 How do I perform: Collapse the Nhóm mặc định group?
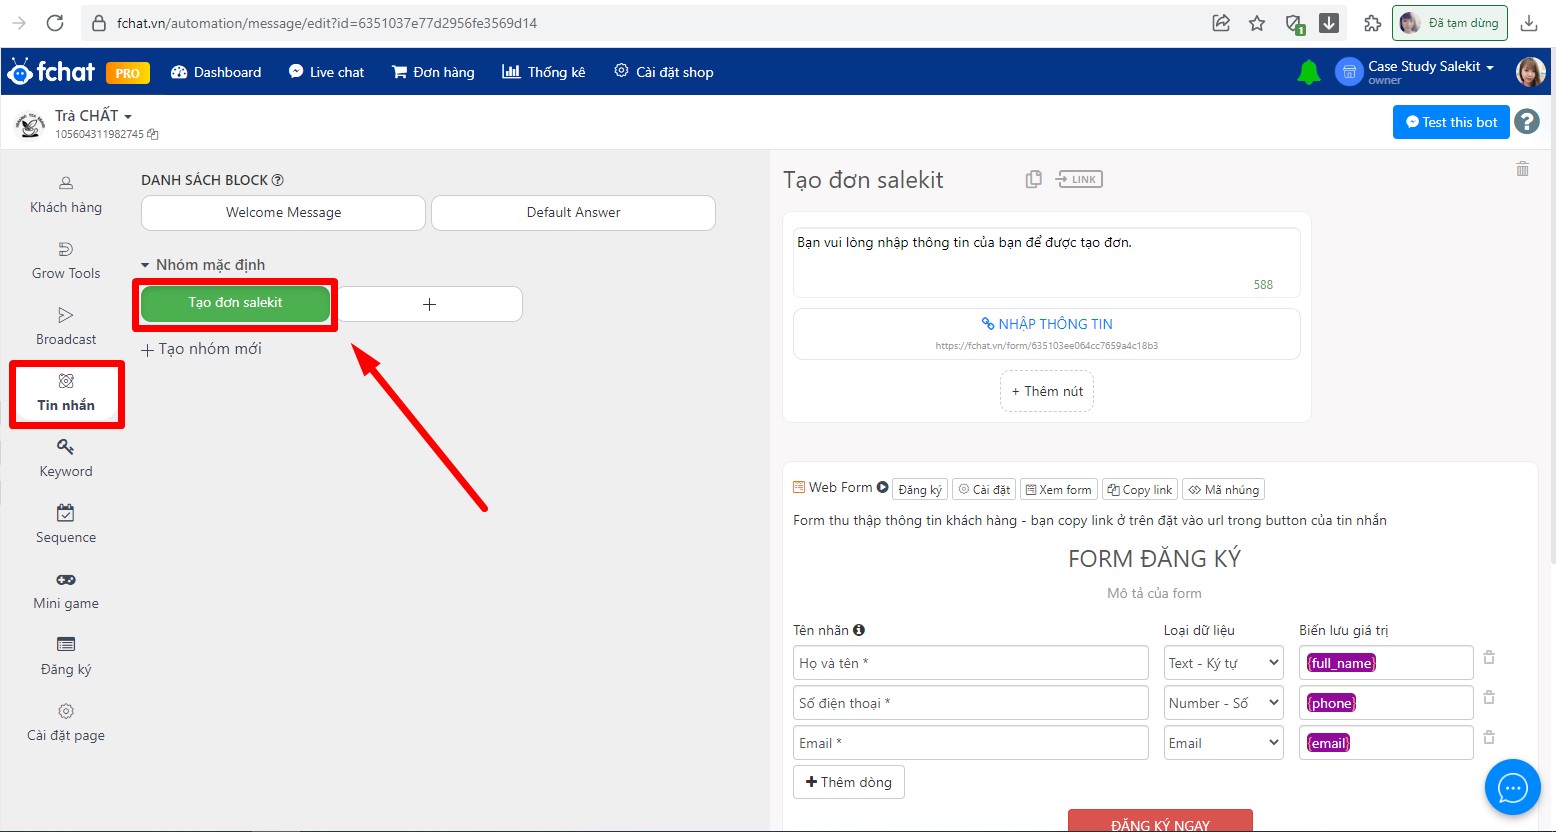click(203, 265)
